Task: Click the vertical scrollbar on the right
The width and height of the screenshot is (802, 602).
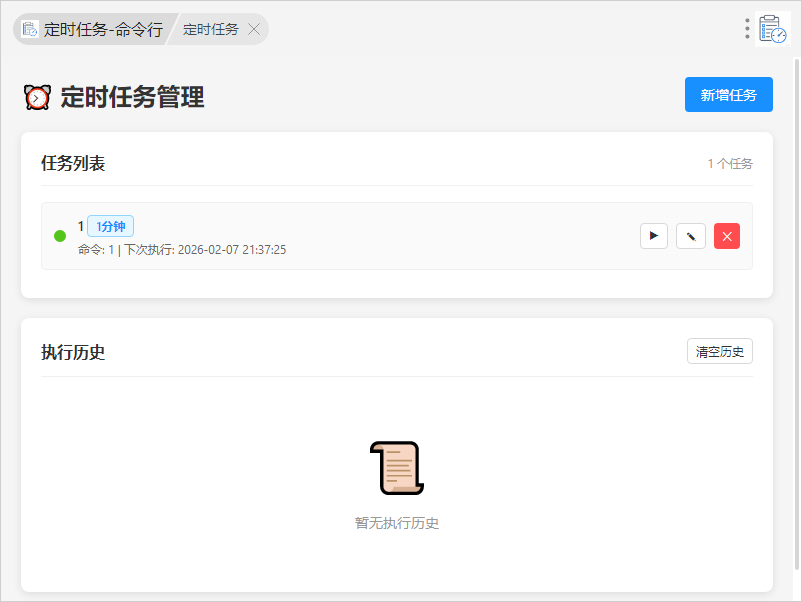Action: click(x=796, y=314)
